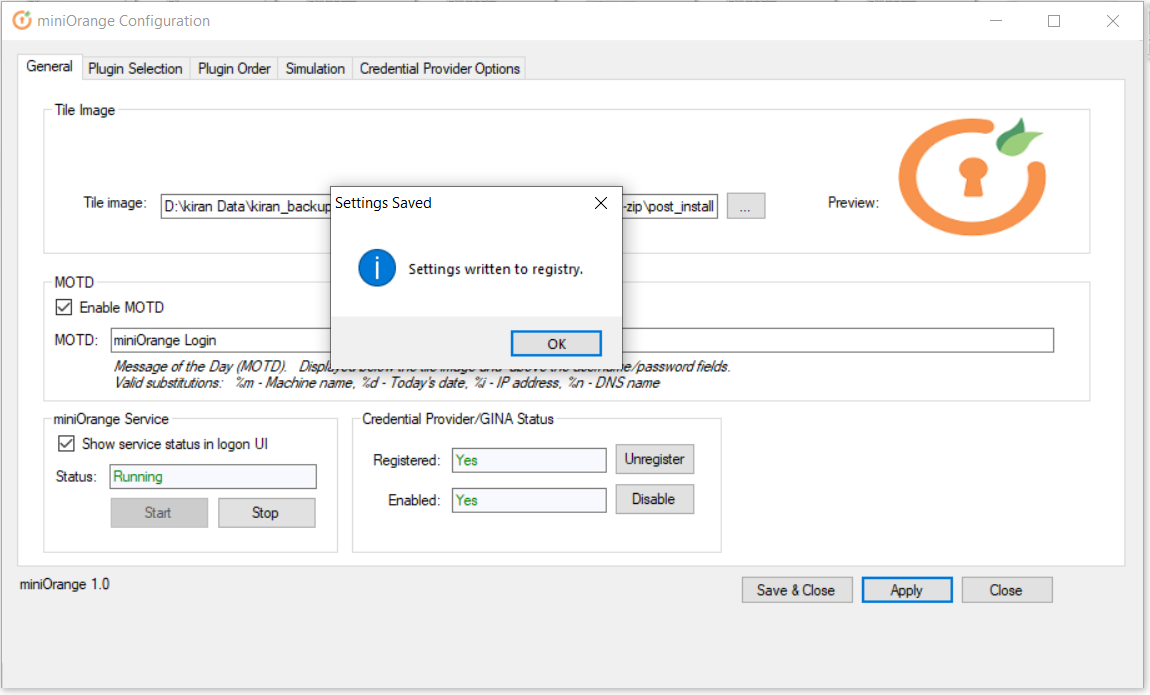Toggle Show service status in logon UI
Viewport: 1150px width, 695px height.
66,444
